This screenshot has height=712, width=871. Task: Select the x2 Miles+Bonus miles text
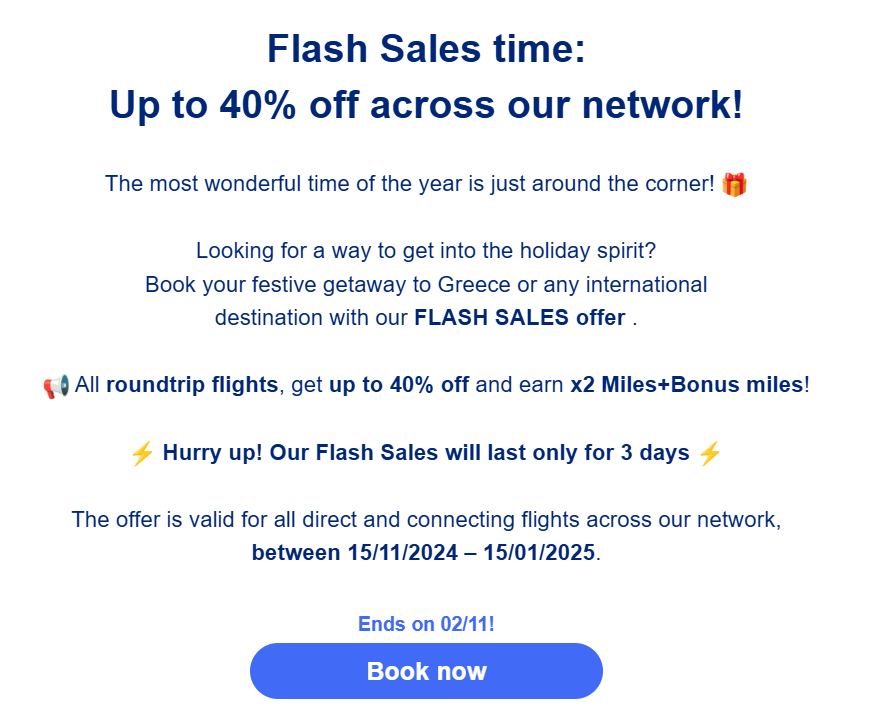pos(687,385)
